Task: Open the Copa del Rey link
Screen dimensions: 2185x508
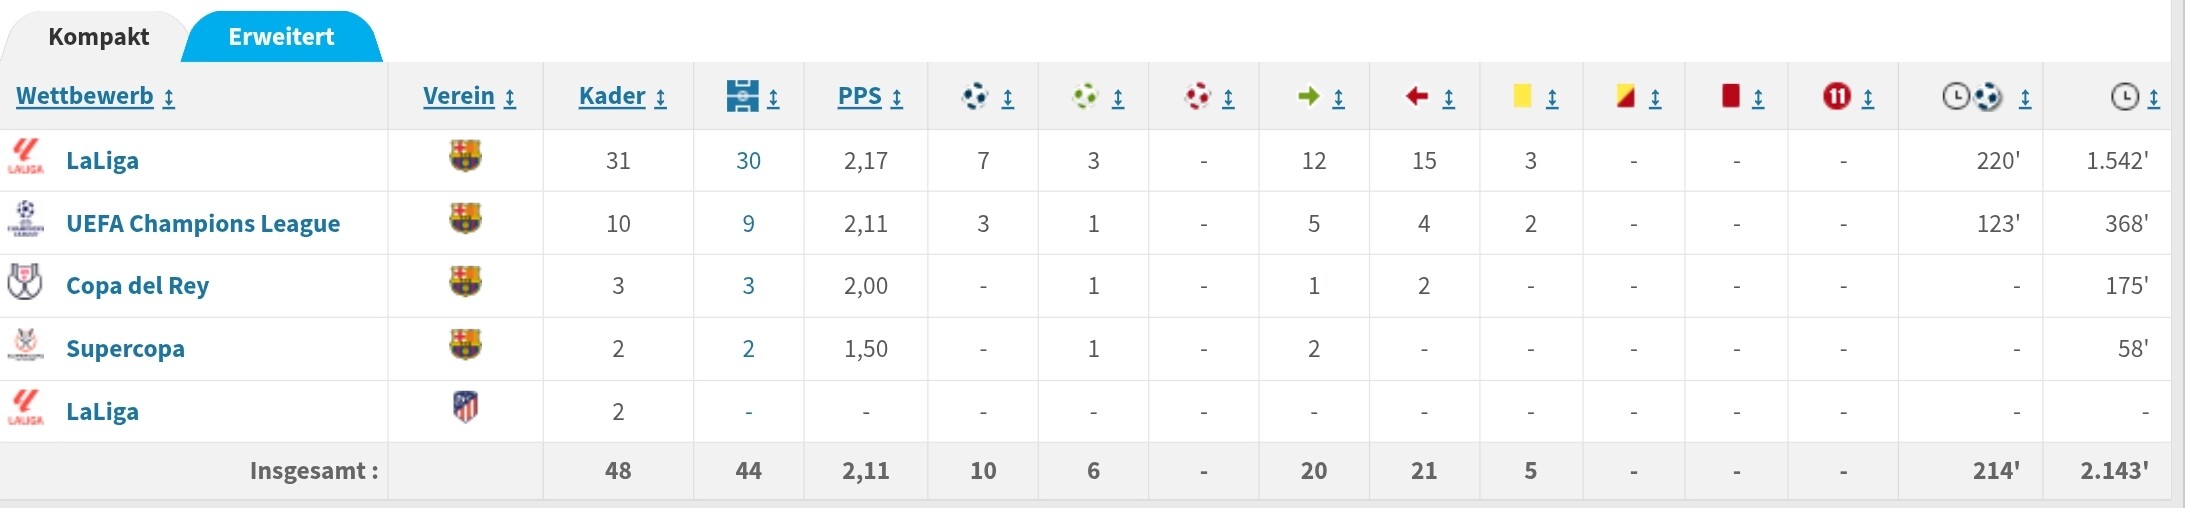Action: pyautogui.click(x=137, y=286)
